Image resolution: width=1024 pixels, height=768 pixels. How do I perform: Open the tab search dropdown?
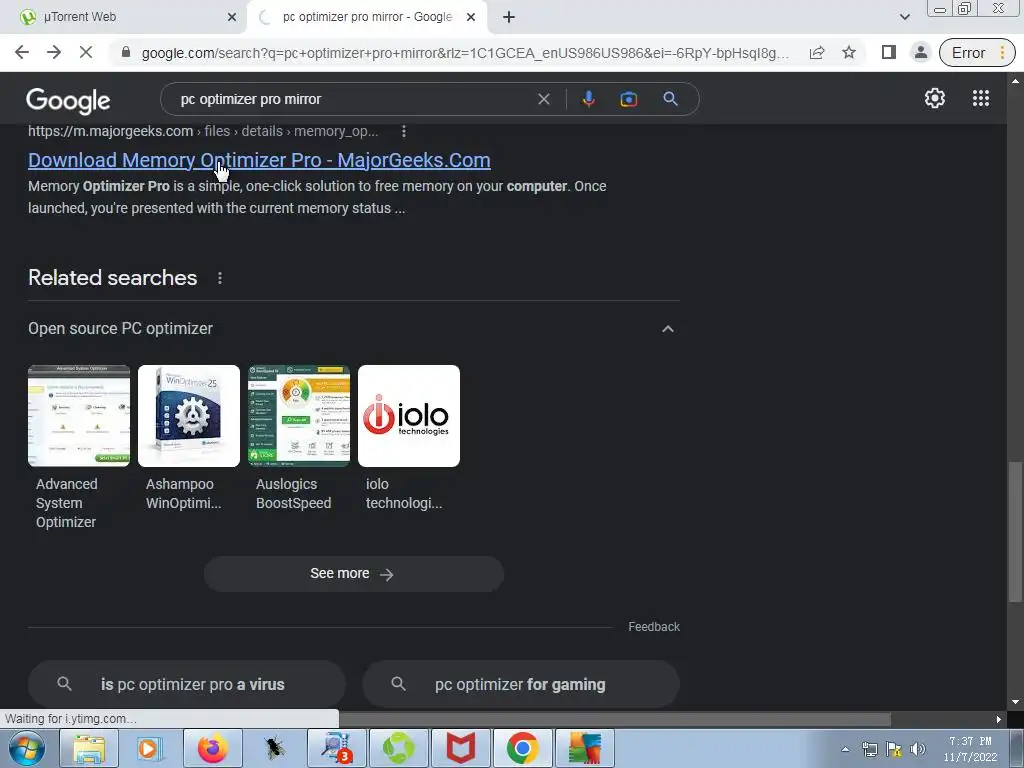(x=904, y=17)
